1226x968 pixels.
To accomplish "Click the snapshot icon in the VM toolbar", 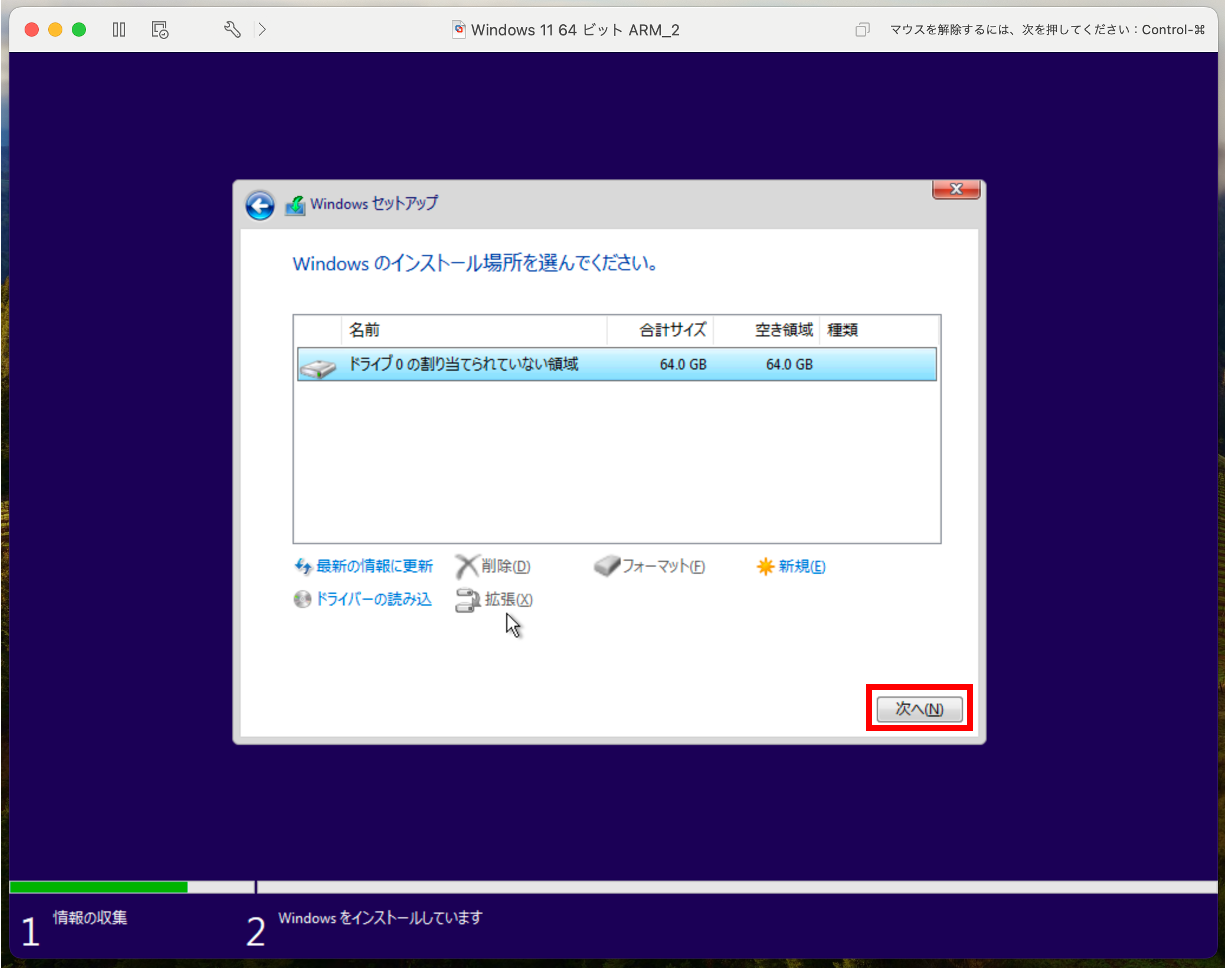I will pos(160,30).
